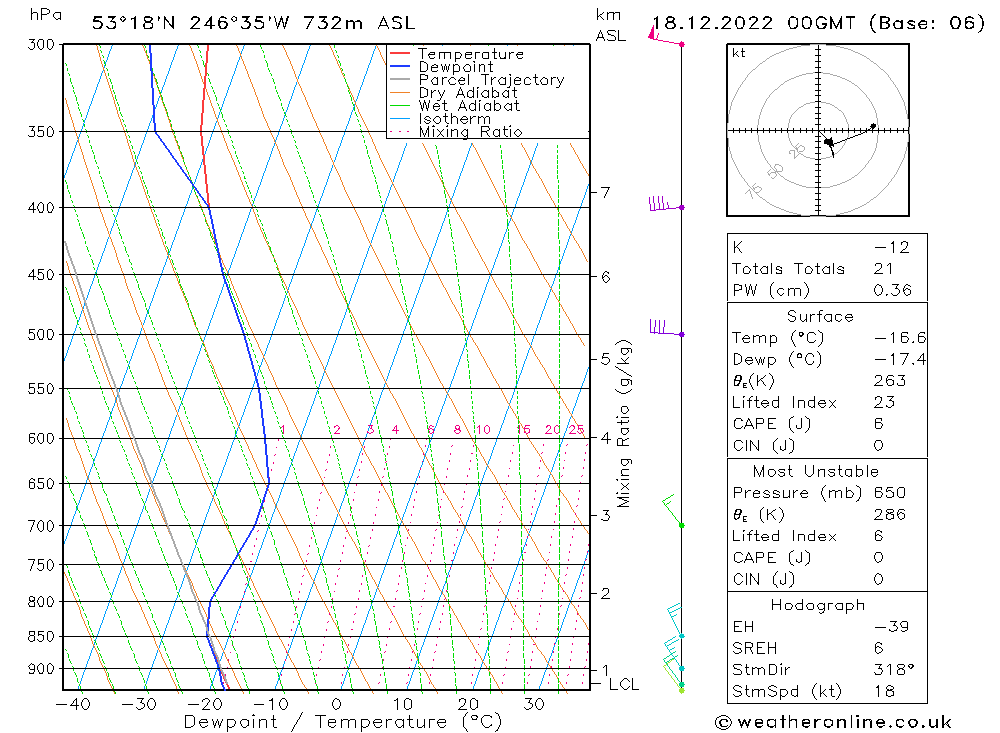Click the -40 temperature axis label
The image size is (1000, 733).
(x=73, y=704)
